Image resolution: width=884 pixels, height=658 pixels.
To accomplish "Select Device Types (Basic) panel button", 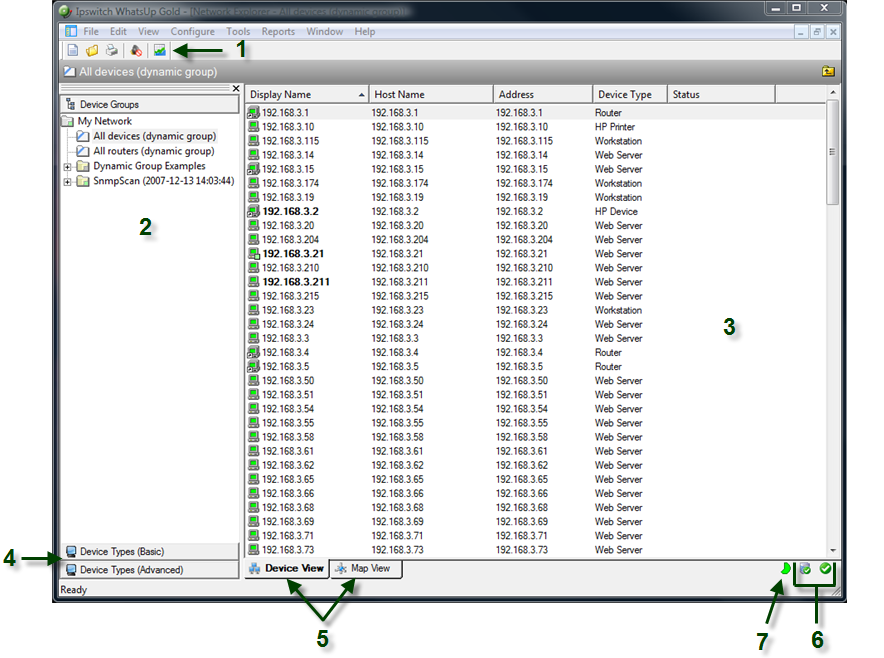I will click(150, 552).
